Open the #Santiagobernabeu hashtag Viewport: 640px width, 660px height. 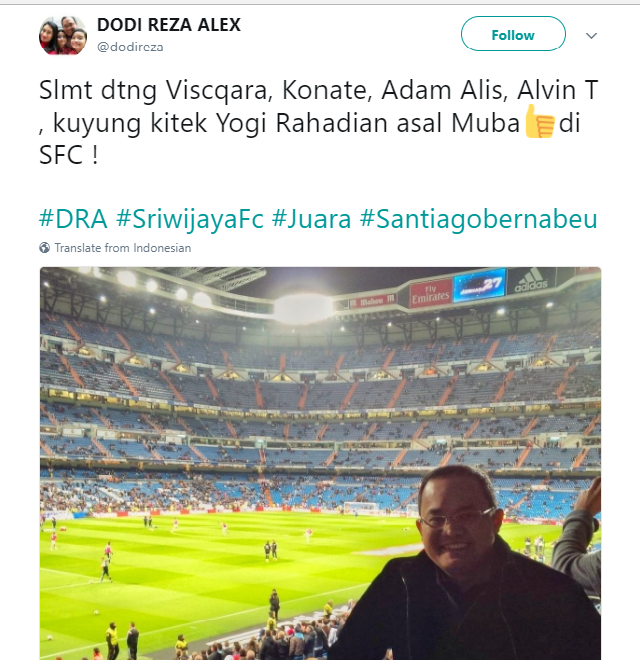478,219
